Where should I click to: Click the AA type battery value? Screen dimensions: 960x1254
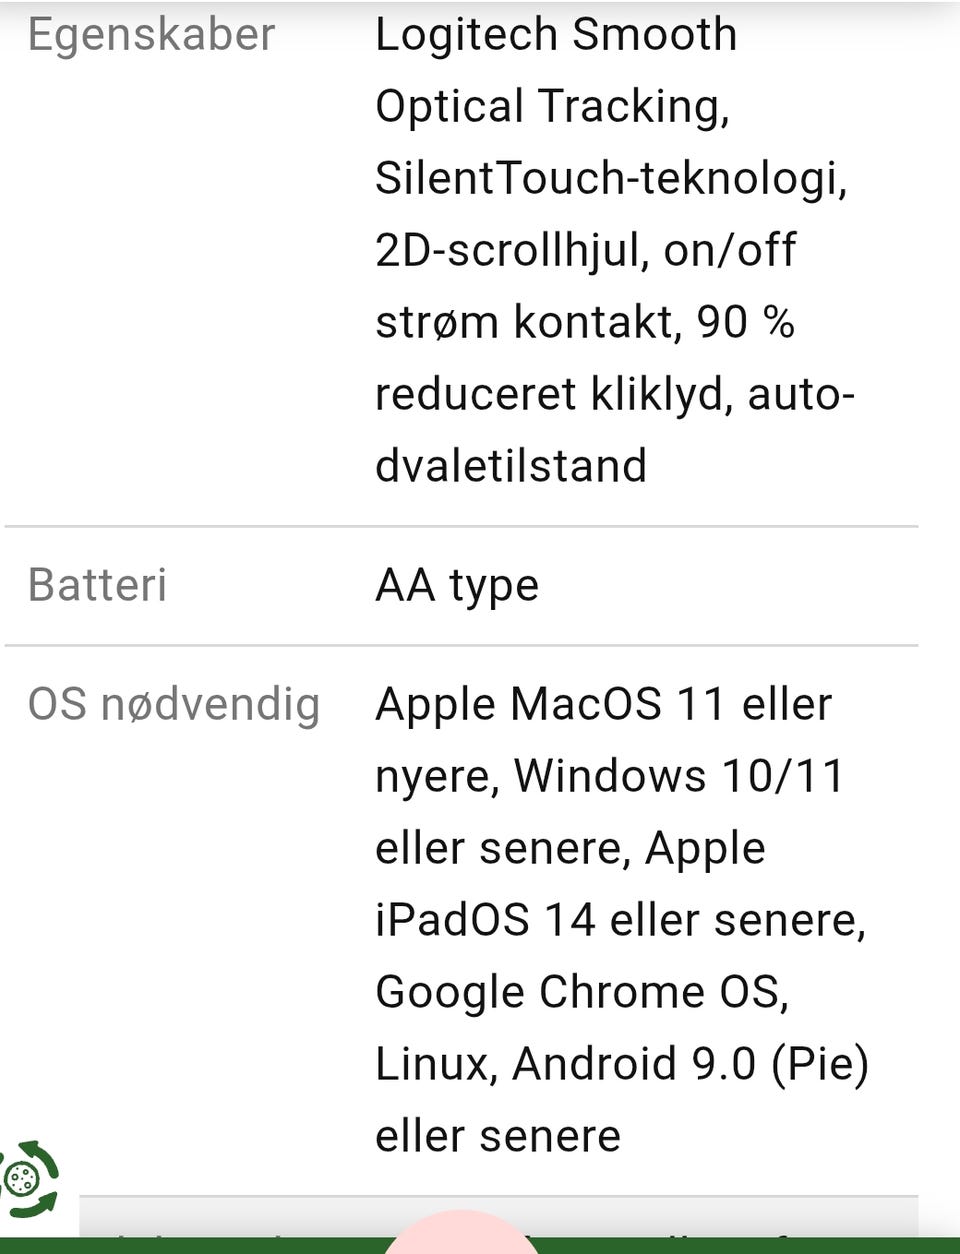tap(457, 586)
